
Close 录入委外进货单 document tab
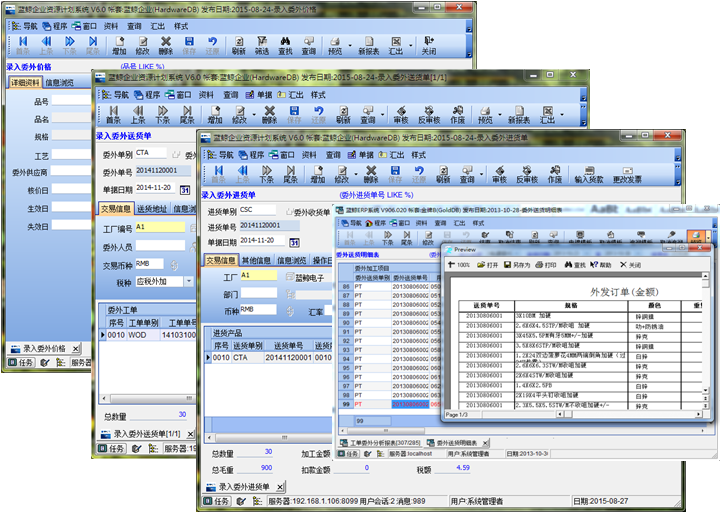tap(280, 487)
